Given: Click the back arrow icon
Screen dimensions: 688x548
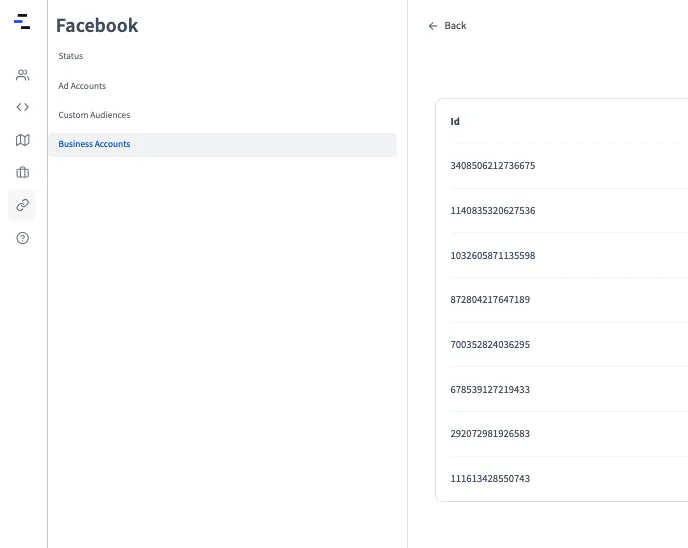Looking at the screenshot, I should click(x=433, y=26).
